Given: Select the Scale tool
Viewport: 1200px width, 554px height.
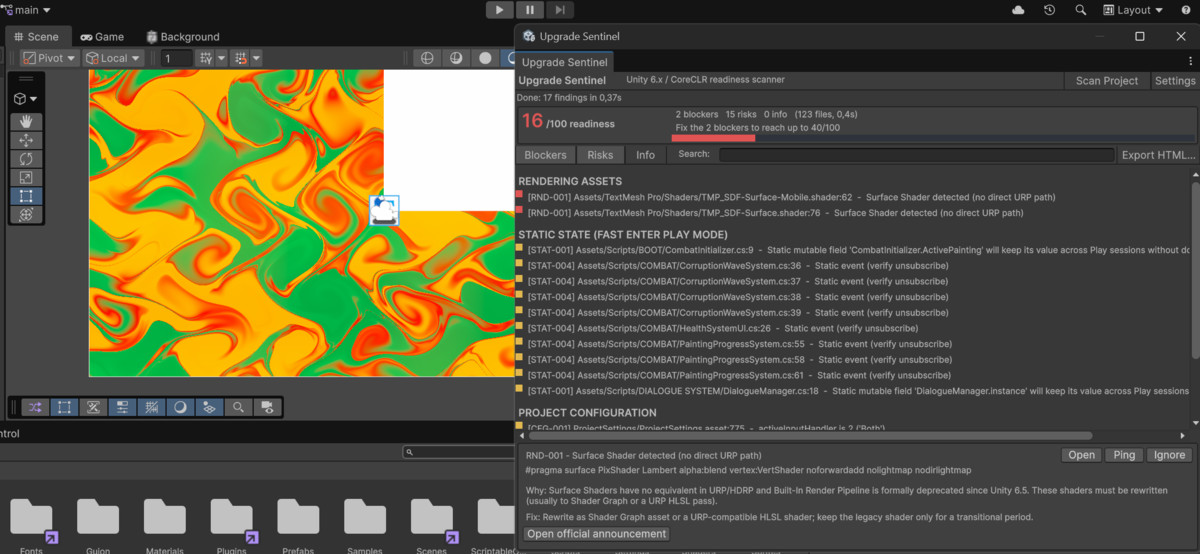Looking at the screenshot, I should [26, 178].
